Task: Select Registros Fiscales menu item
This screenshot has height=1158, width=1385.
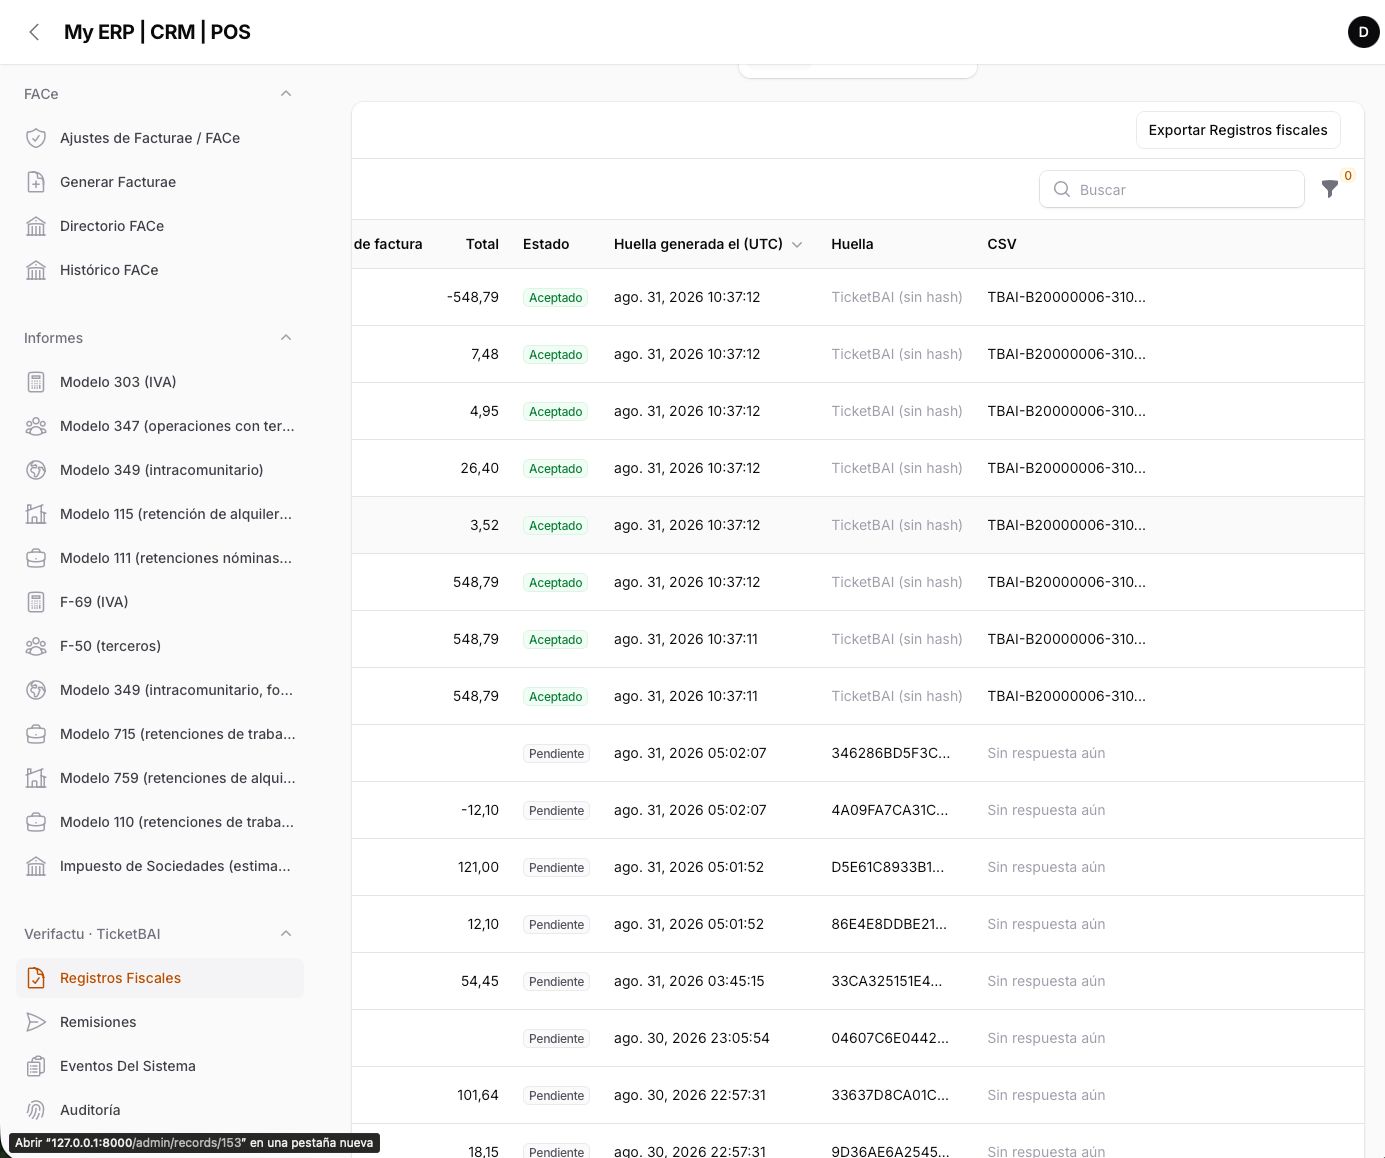Action: tap(160, 978)
